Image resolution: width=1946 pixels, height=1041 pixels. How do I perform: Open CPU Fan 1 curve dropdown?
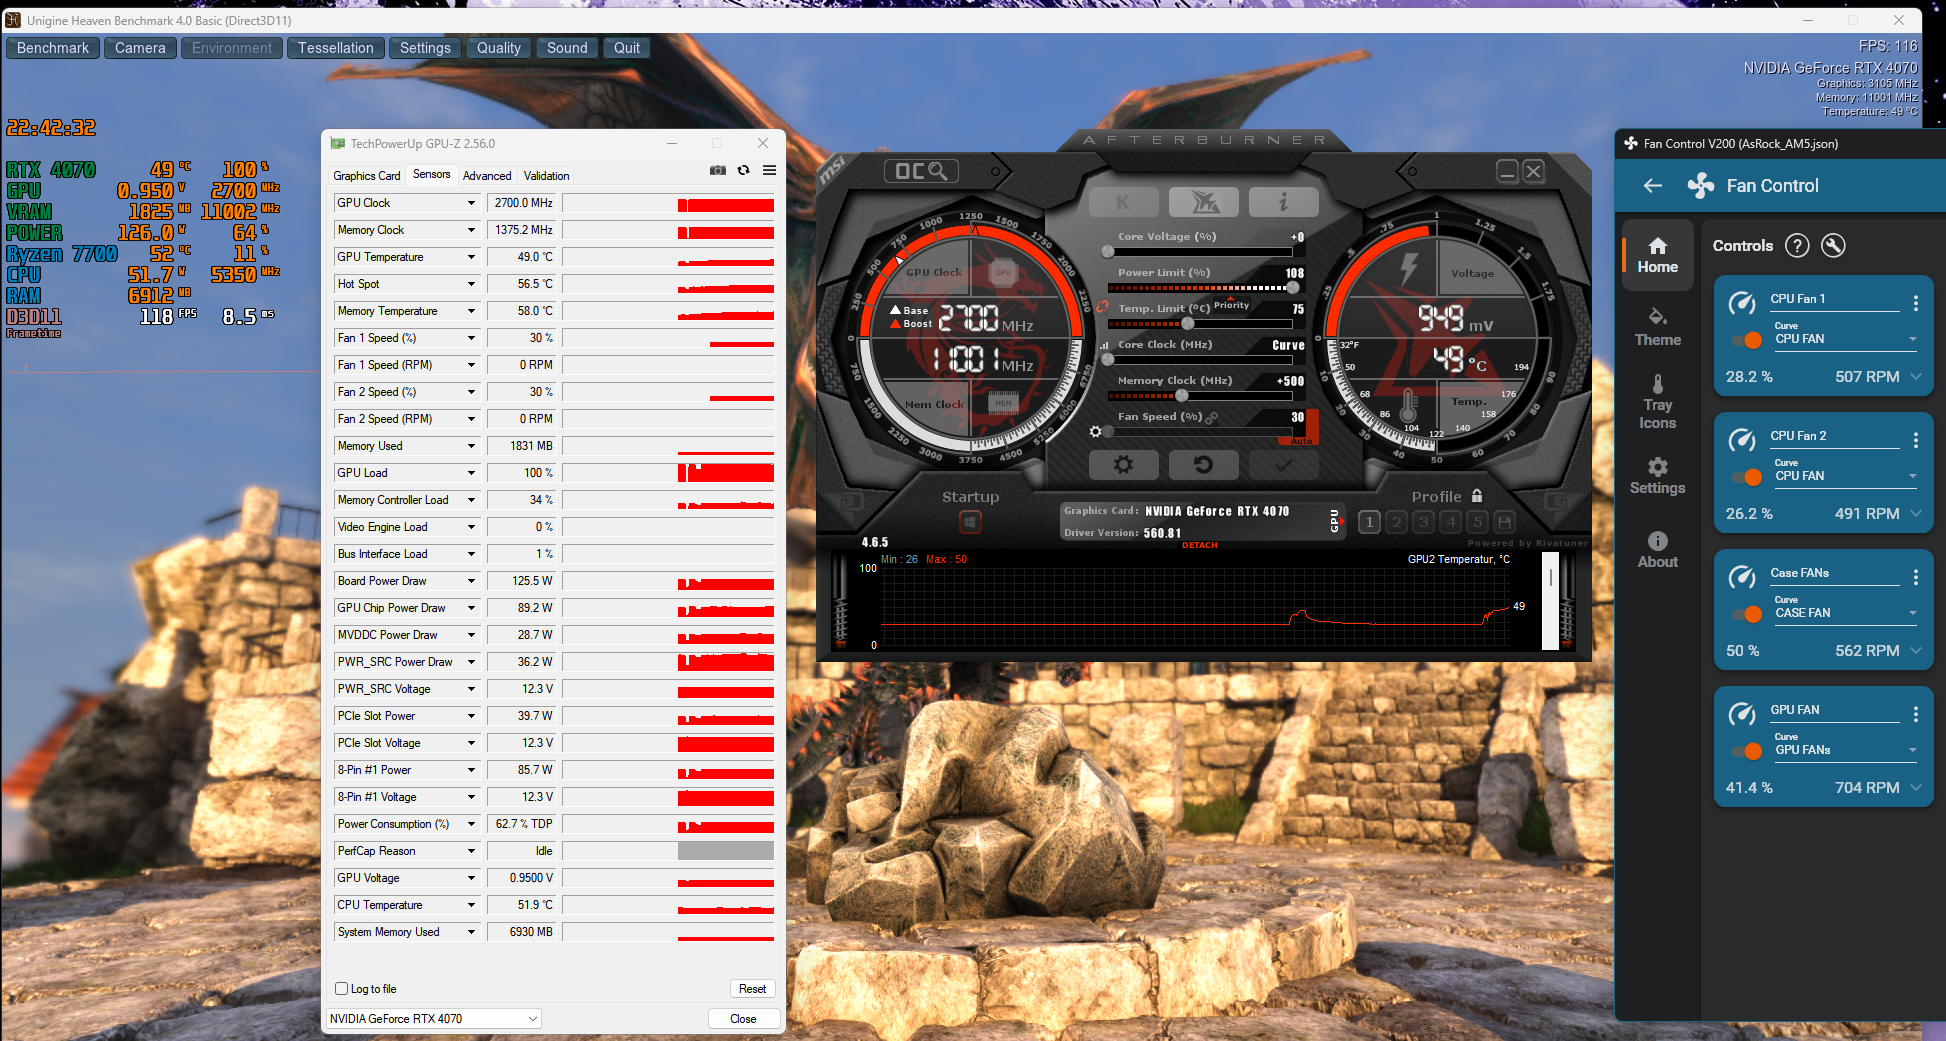(x=1845, y=339)
